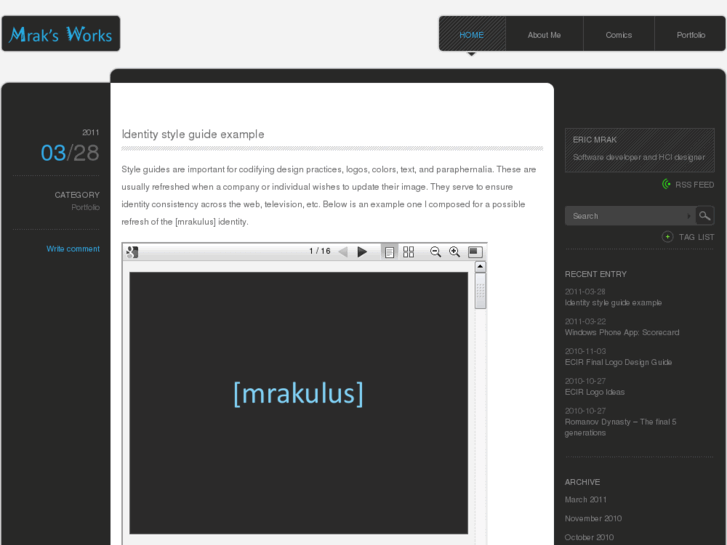Image resolution: width=727 pixels, height=545 pixels.
Task: Open the Portfolio category link
Action: point(85,207)
